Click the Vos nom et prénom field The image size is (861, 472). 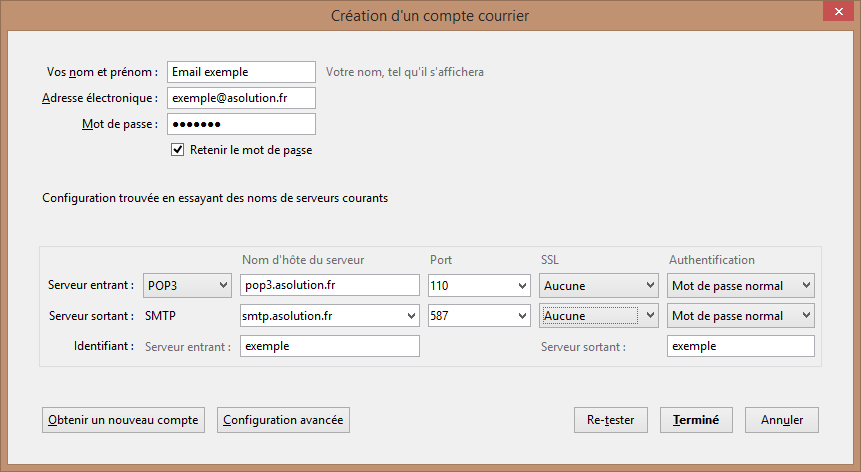point(242,72)
